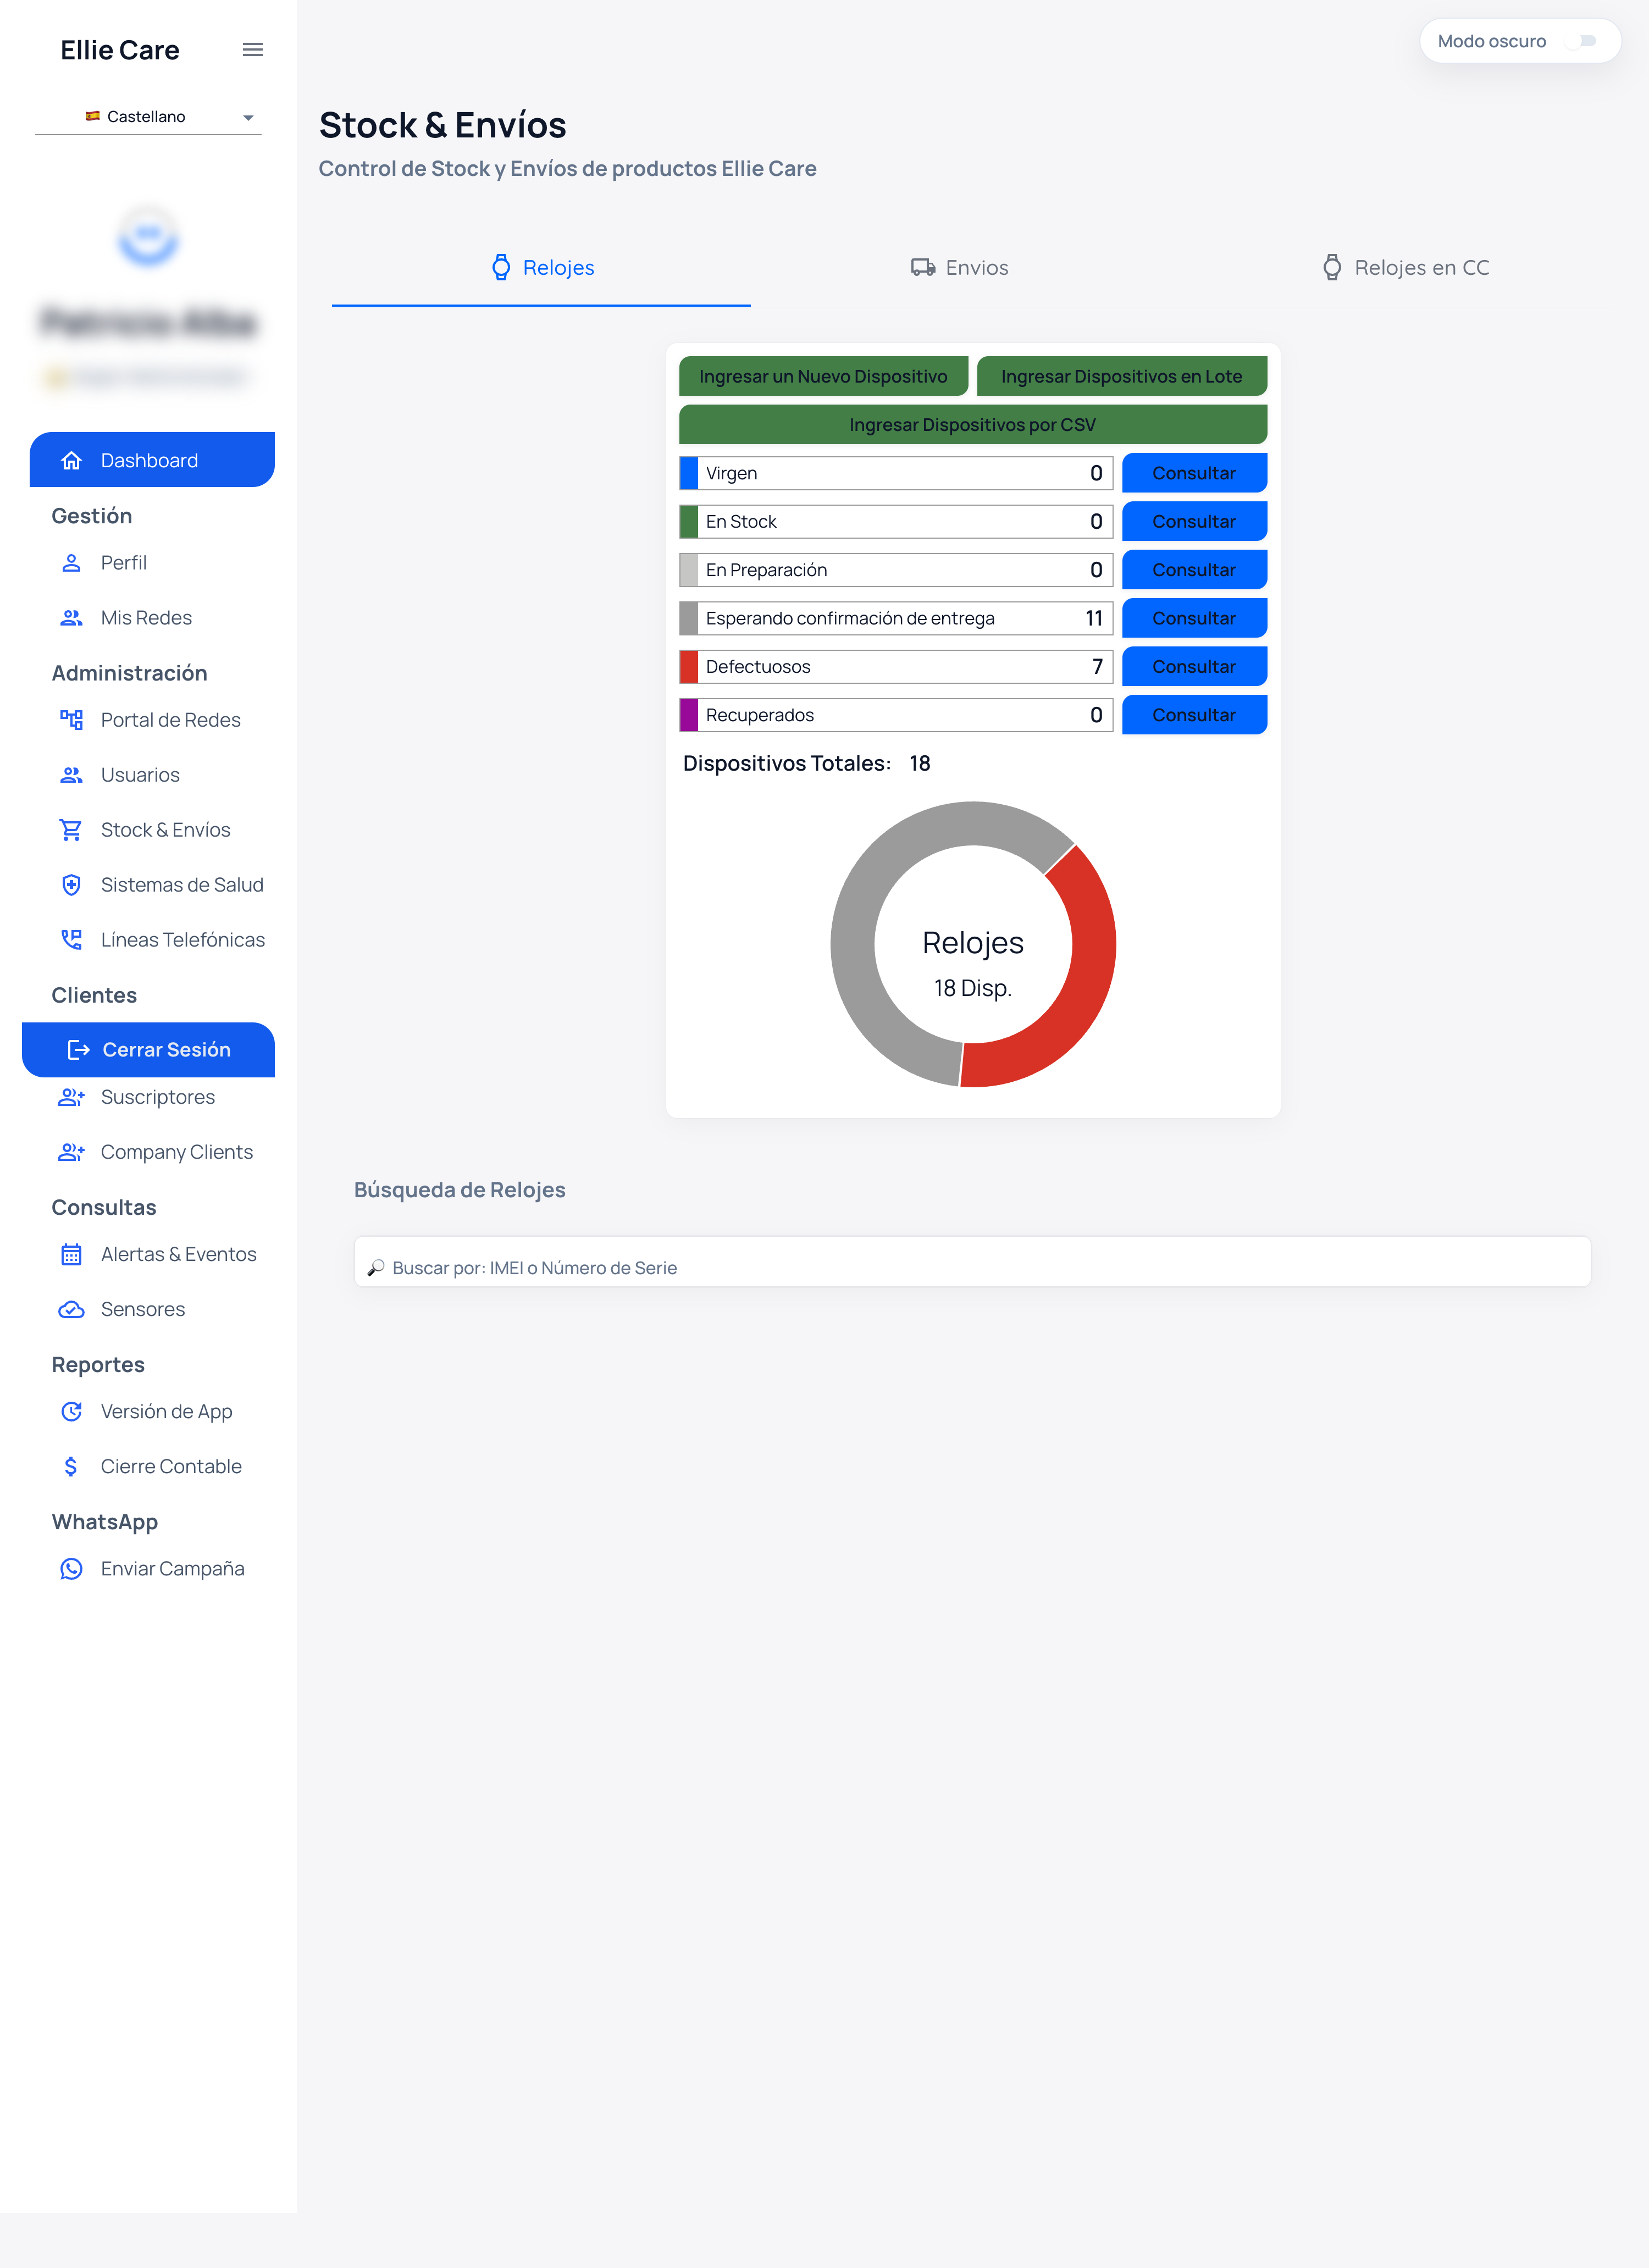Toggle the Modo oscuro switch
The height and width of the screenshot is (2268, 1649).
[1581, 41]
